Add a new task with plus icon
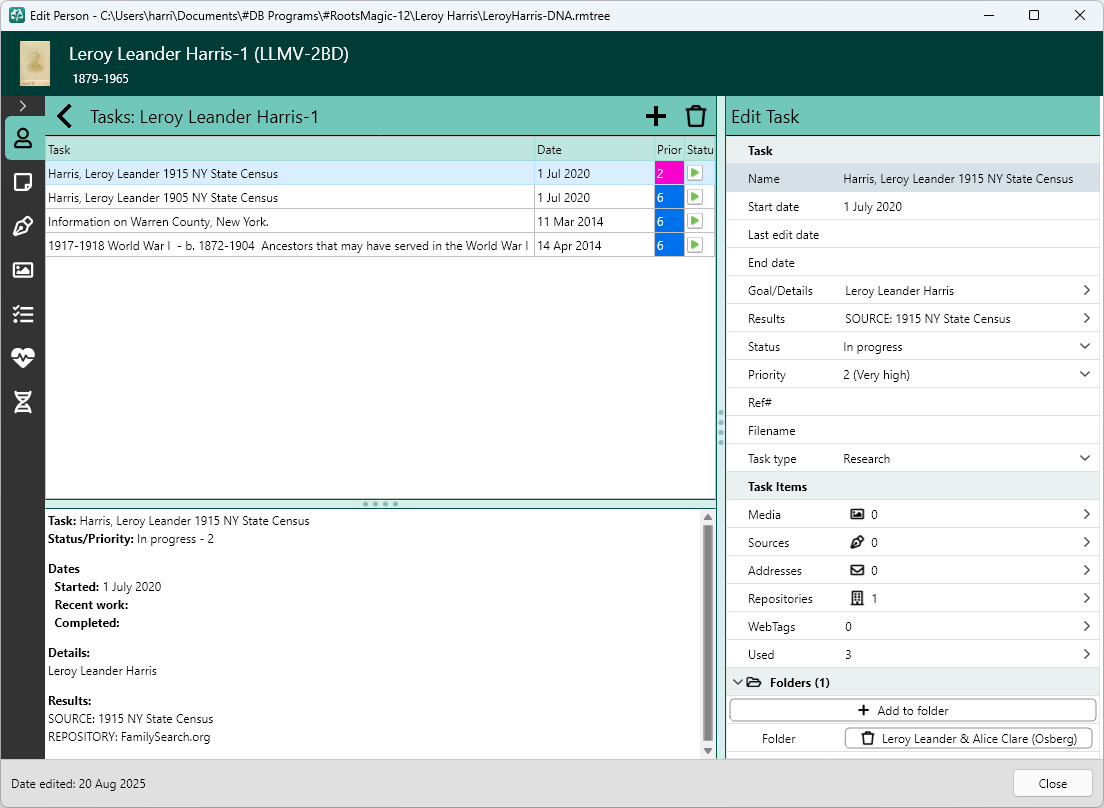Viewport: 1104px width, 808px height. 656,116
